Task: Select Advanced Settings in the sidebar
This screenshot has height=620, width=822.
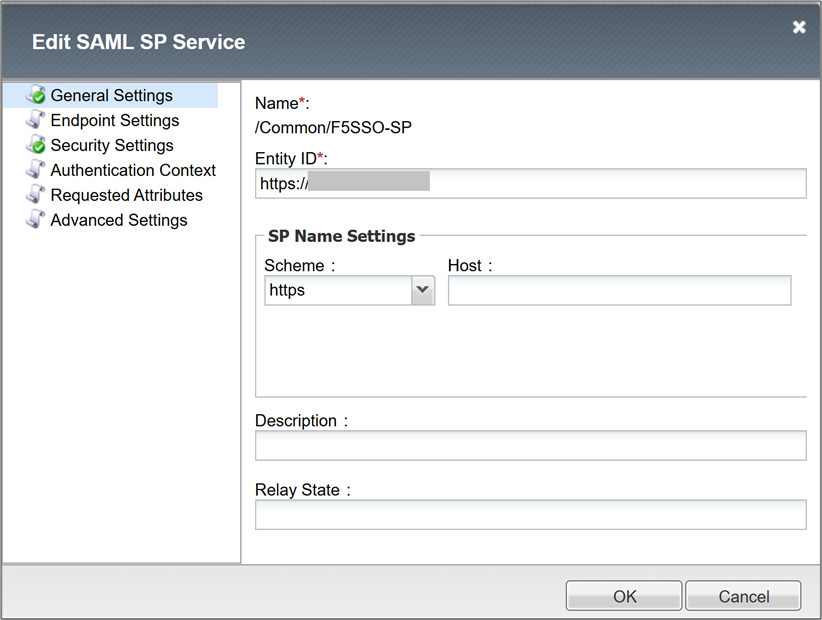Action: 118,220
